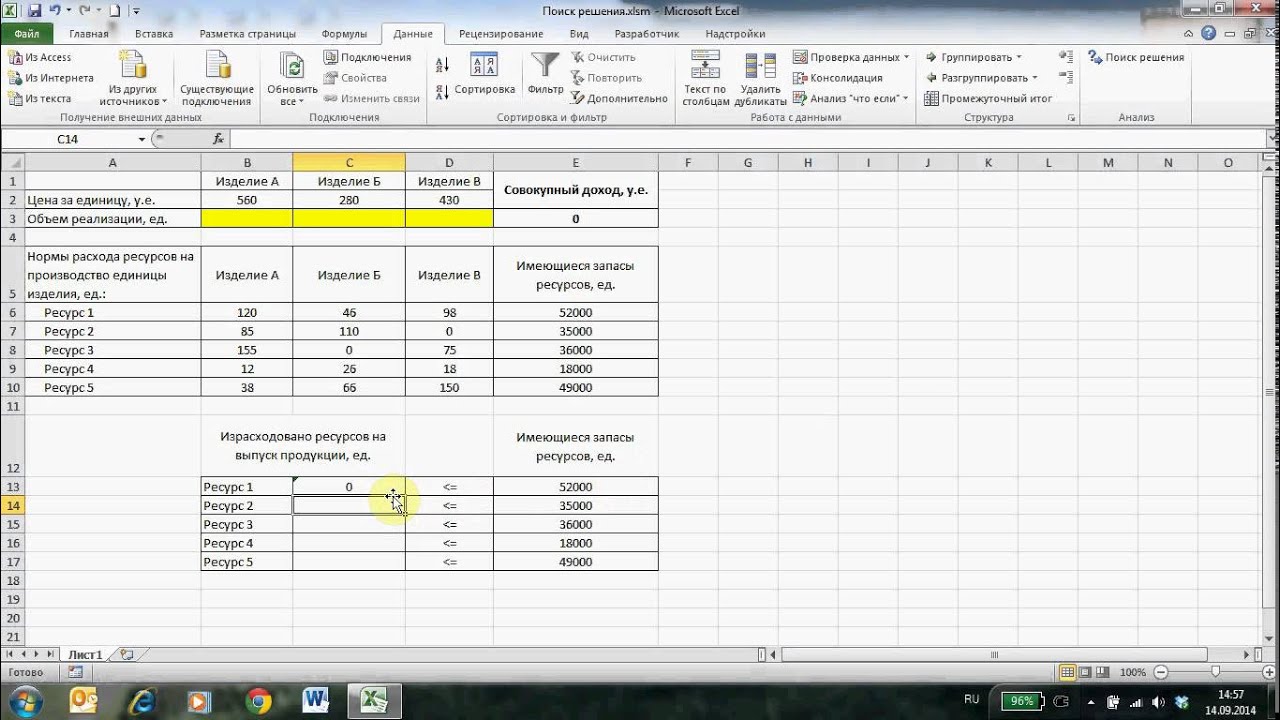1280x720 pixels.
Task: Select yellow cell D3 for Изделие В
Action: [x=449, y=218]
